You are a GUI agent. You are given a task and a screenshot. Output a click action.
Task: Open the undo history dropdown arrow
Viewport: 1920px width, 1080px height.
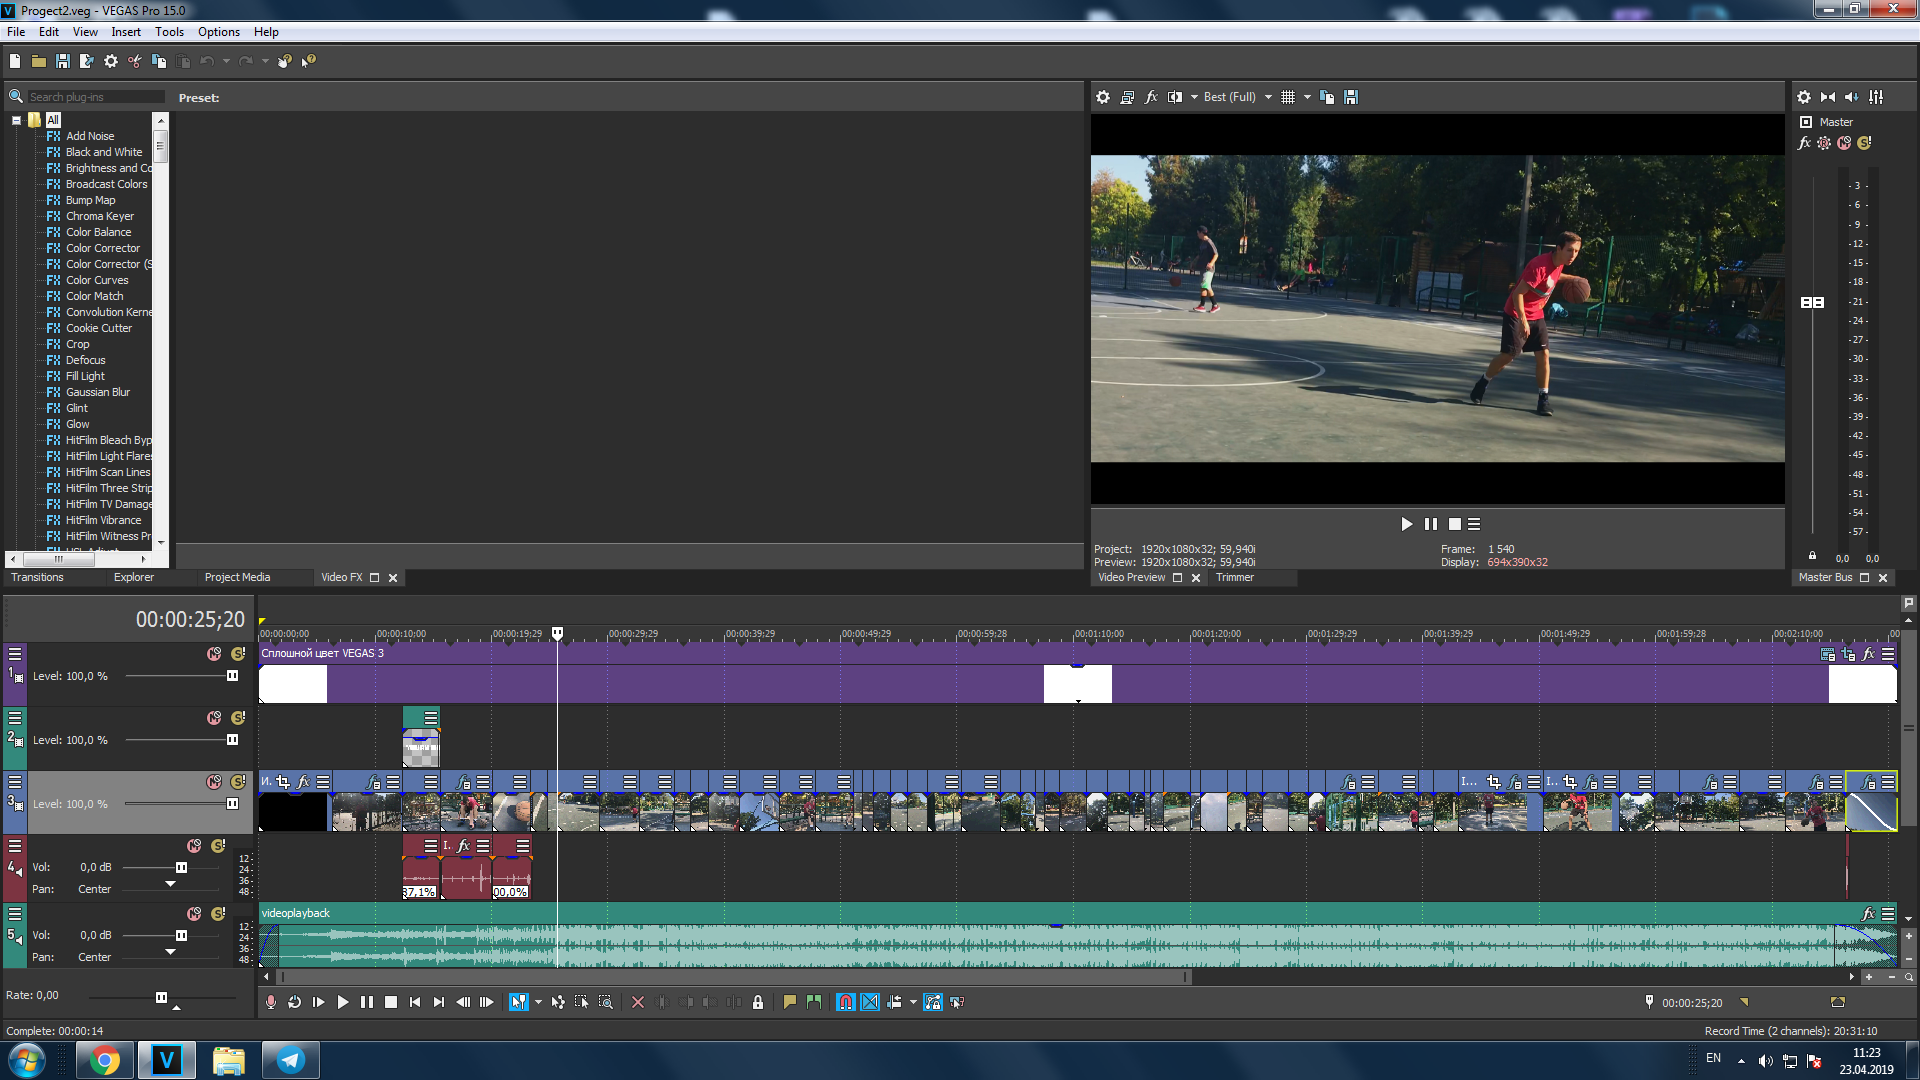pos(227,61)
